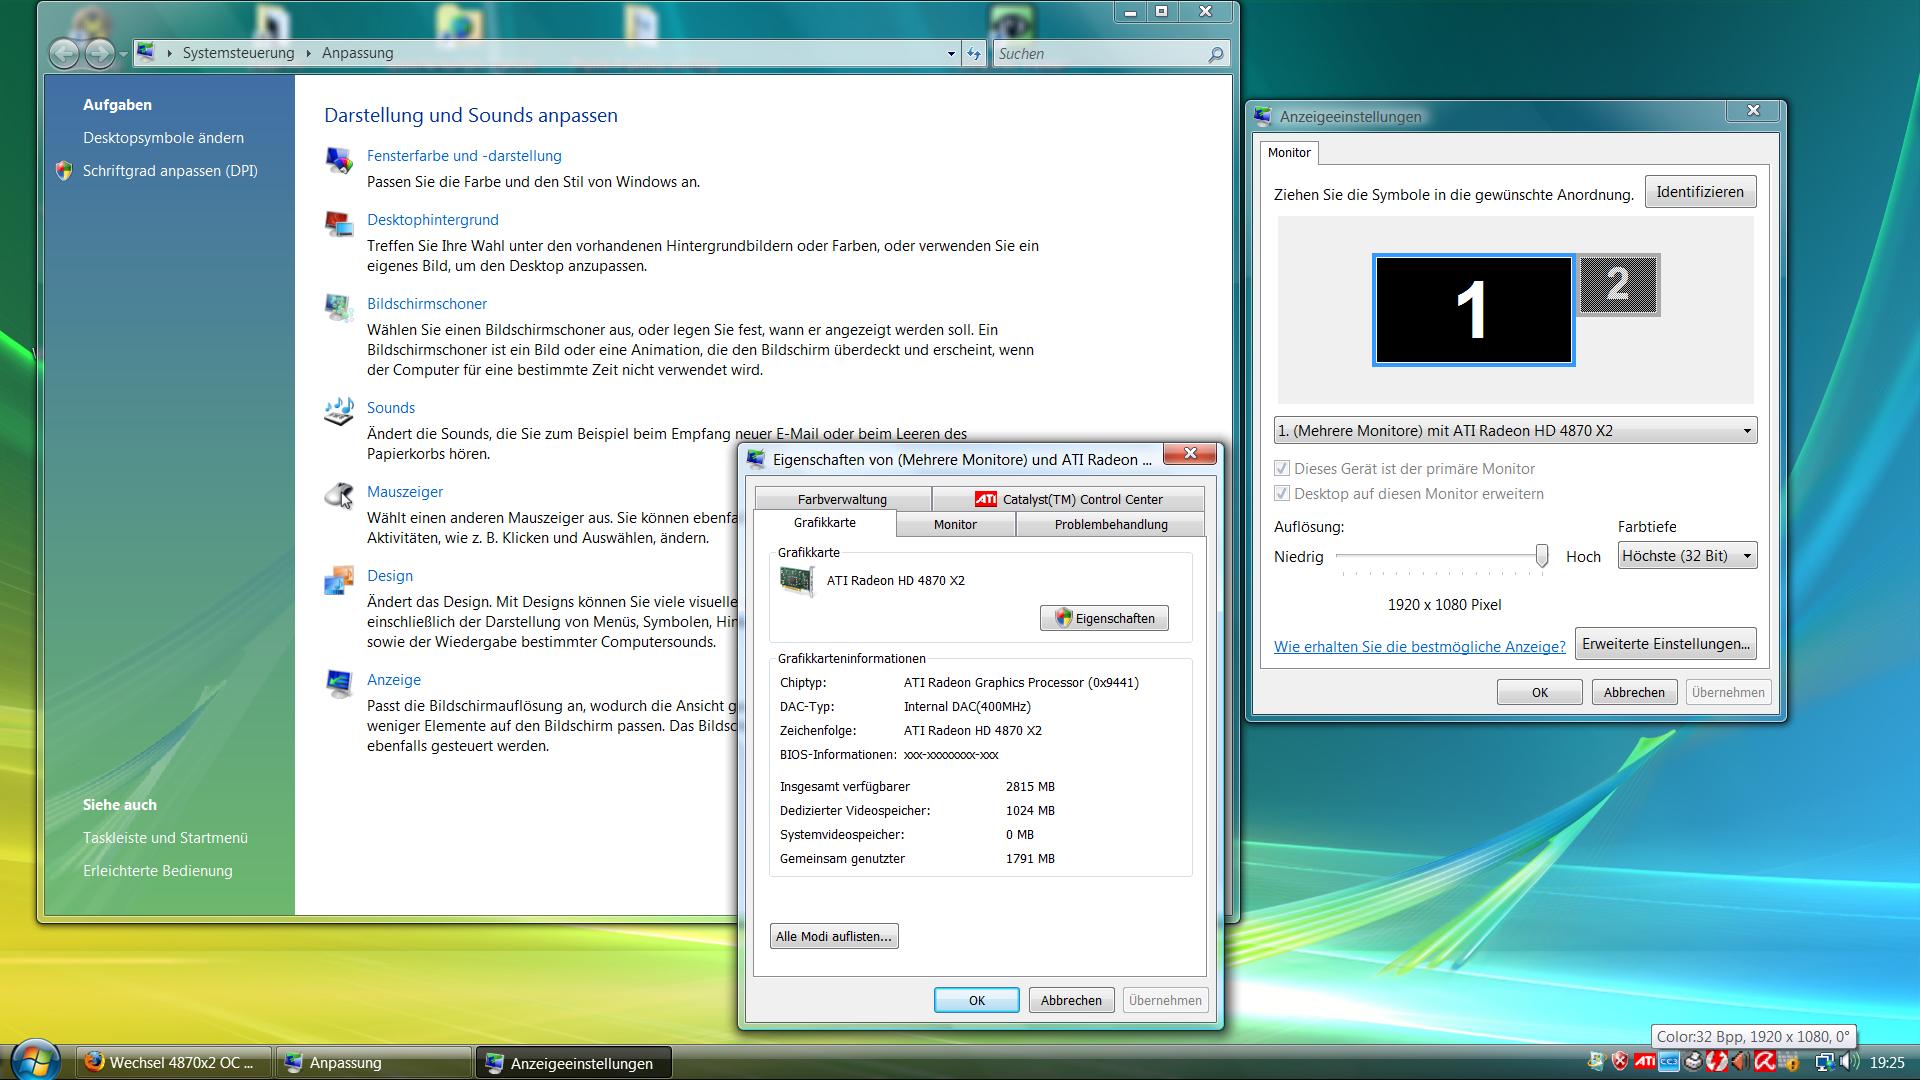
Task: Select monitor 2 thumbnail in arrangement area
Action: [1618, 285]
